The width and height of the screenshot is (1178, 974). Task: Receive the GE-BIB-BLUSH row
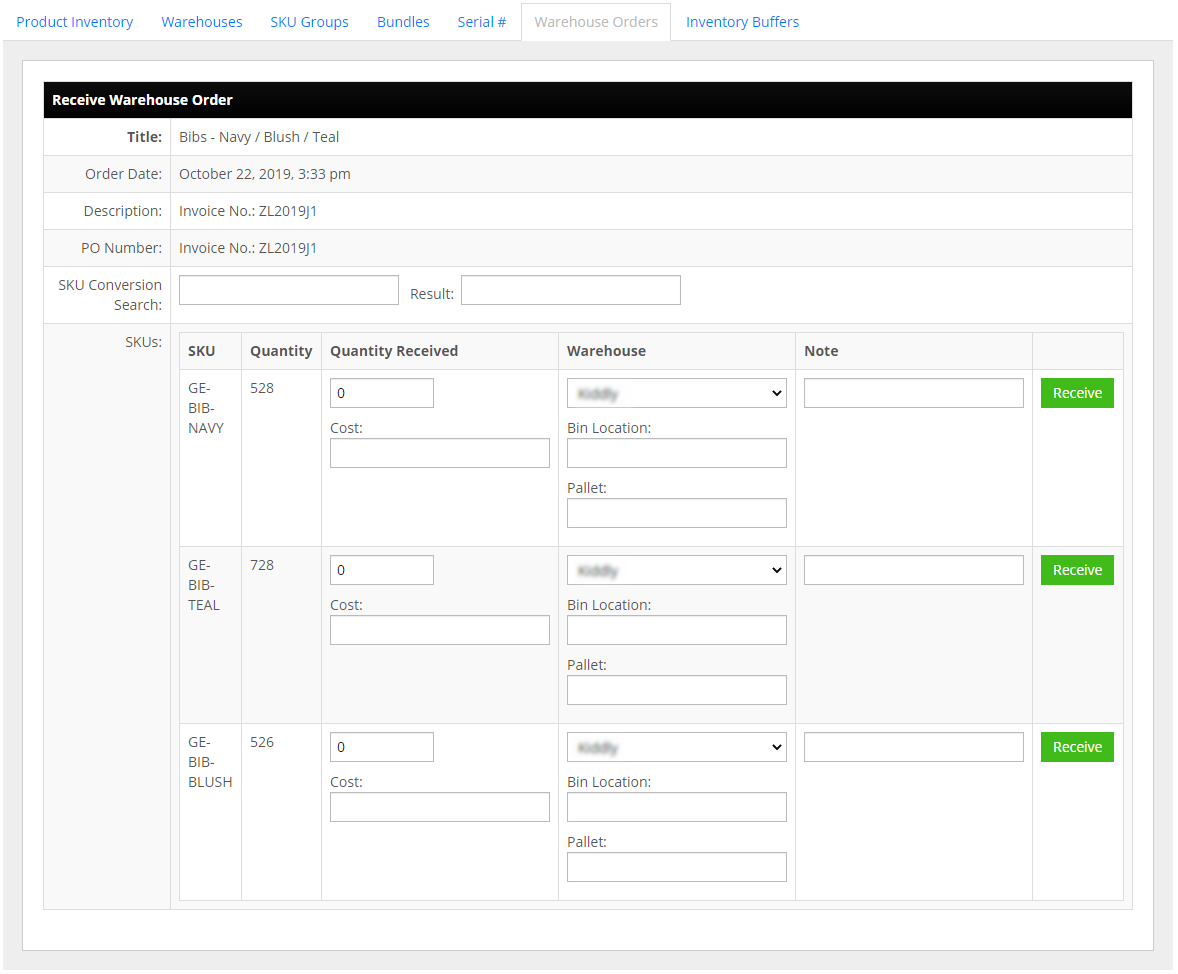tap(1077, 748)
